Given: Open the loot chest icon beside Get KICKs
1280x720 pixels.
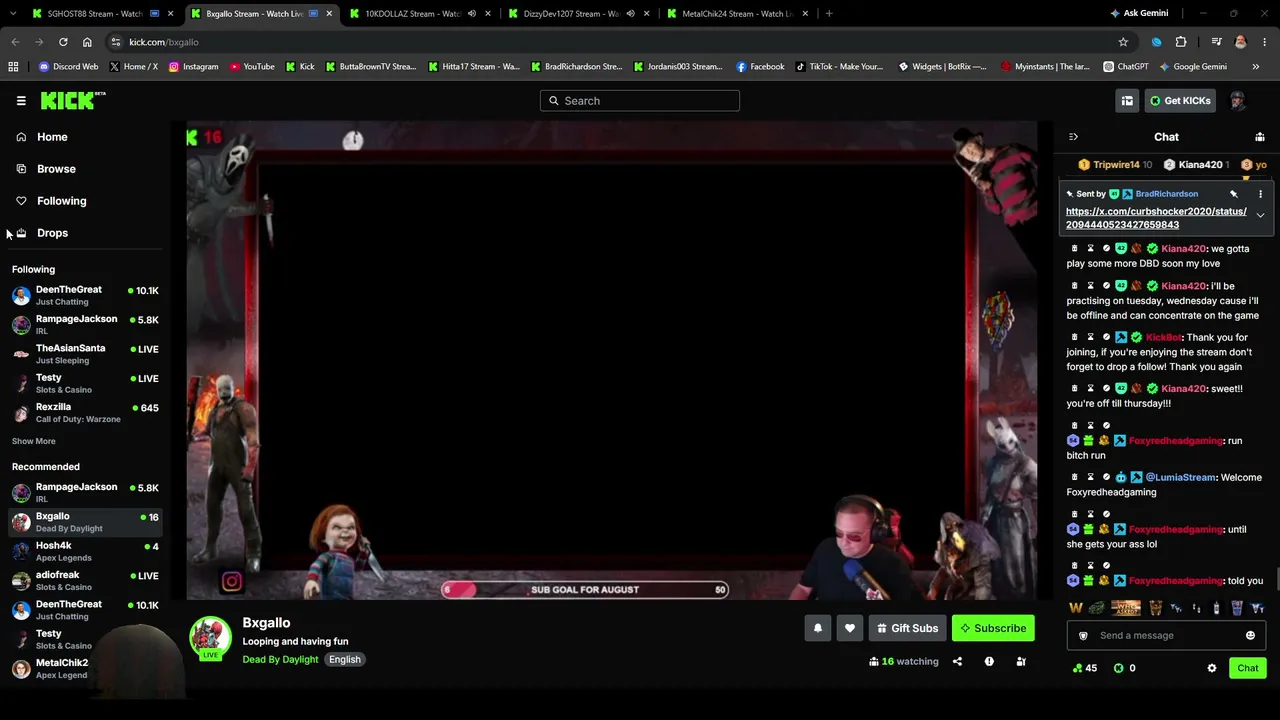Looking at the screenshot, I should [1127, 100].
